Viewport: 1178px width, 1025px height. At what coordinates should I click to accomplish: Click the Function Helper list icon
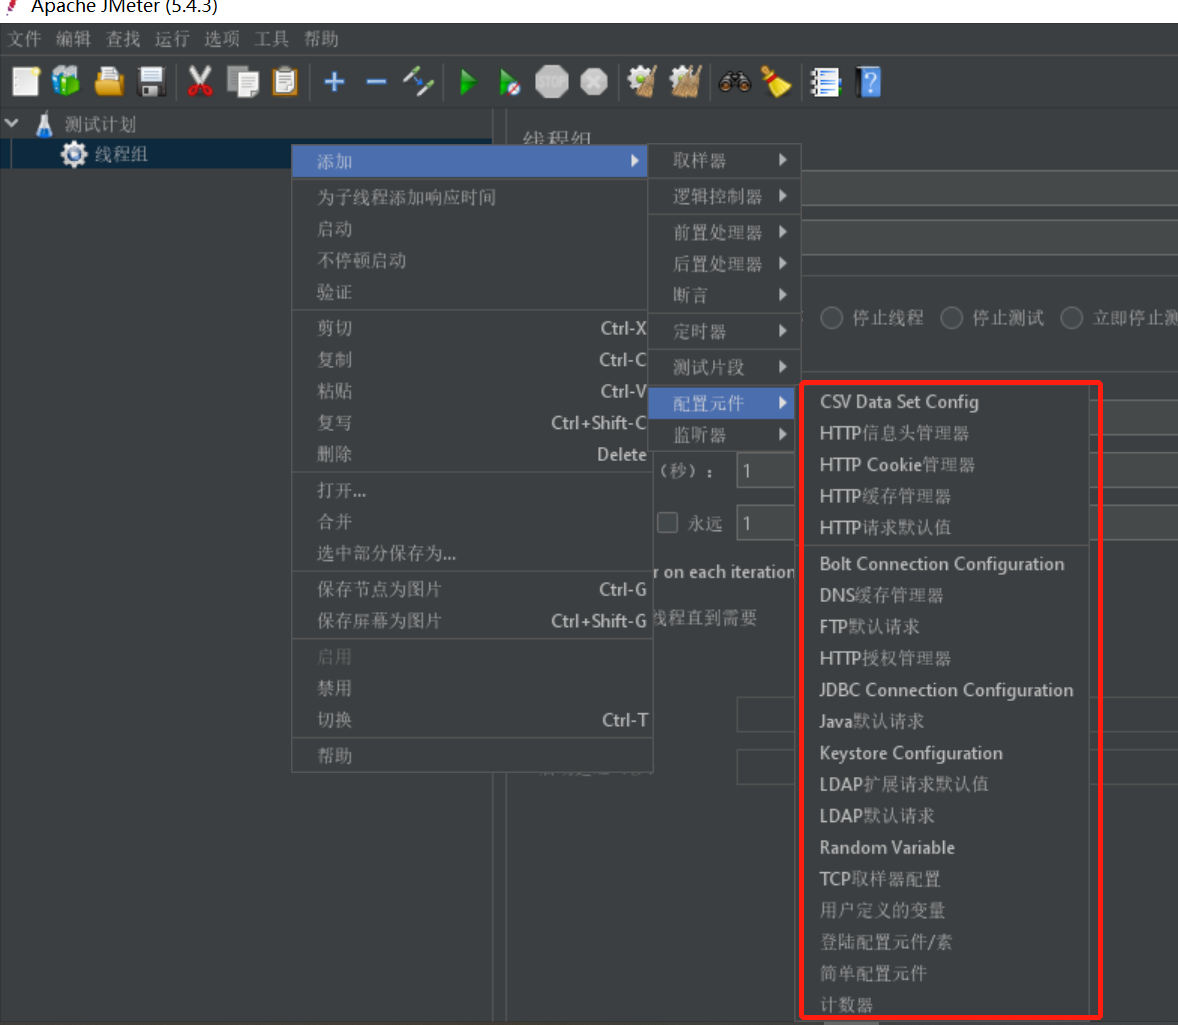(x=825, y=82)
